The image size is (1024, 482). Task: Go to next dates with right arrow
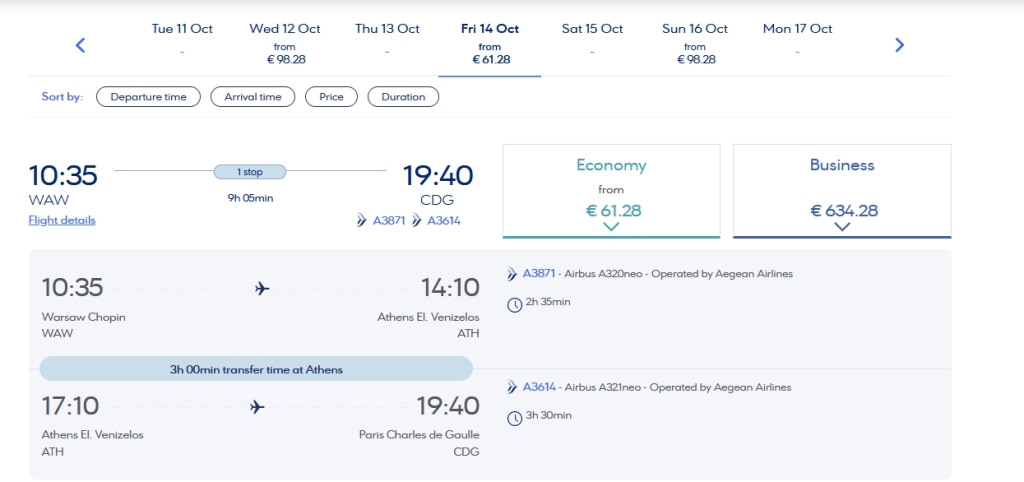point(899,45)
